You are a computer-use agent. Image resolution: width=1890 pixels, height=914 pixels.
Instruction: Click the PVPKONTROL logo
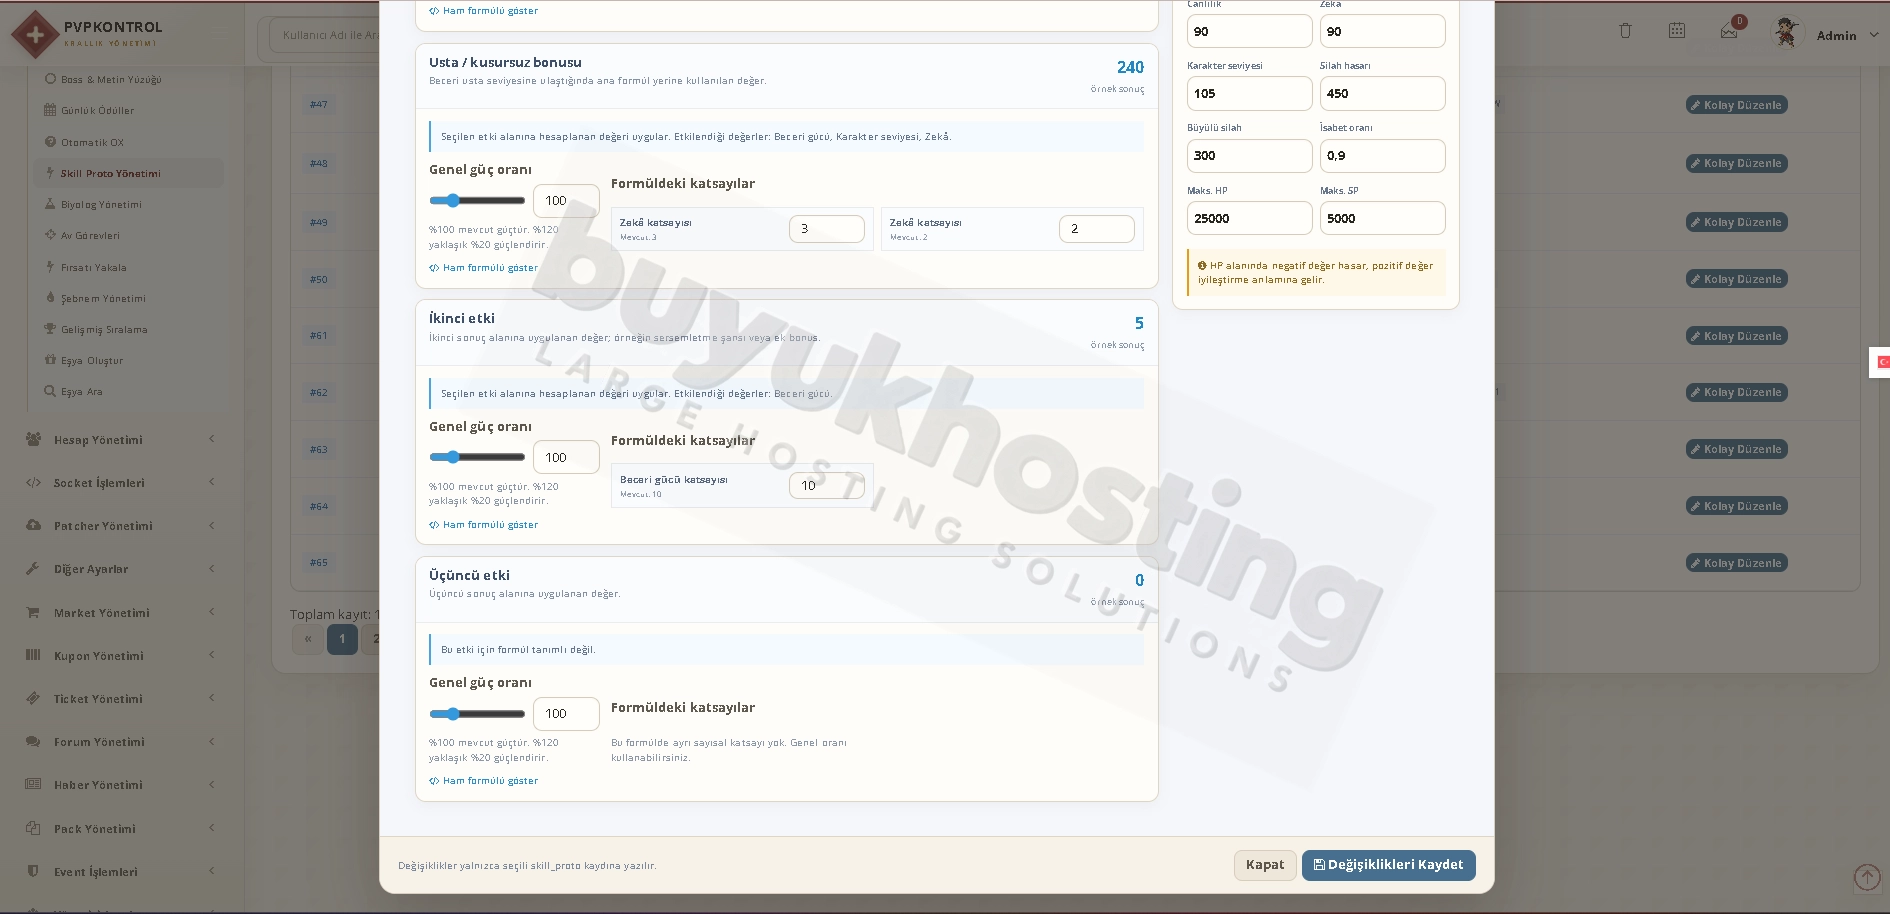coord(86,34)
